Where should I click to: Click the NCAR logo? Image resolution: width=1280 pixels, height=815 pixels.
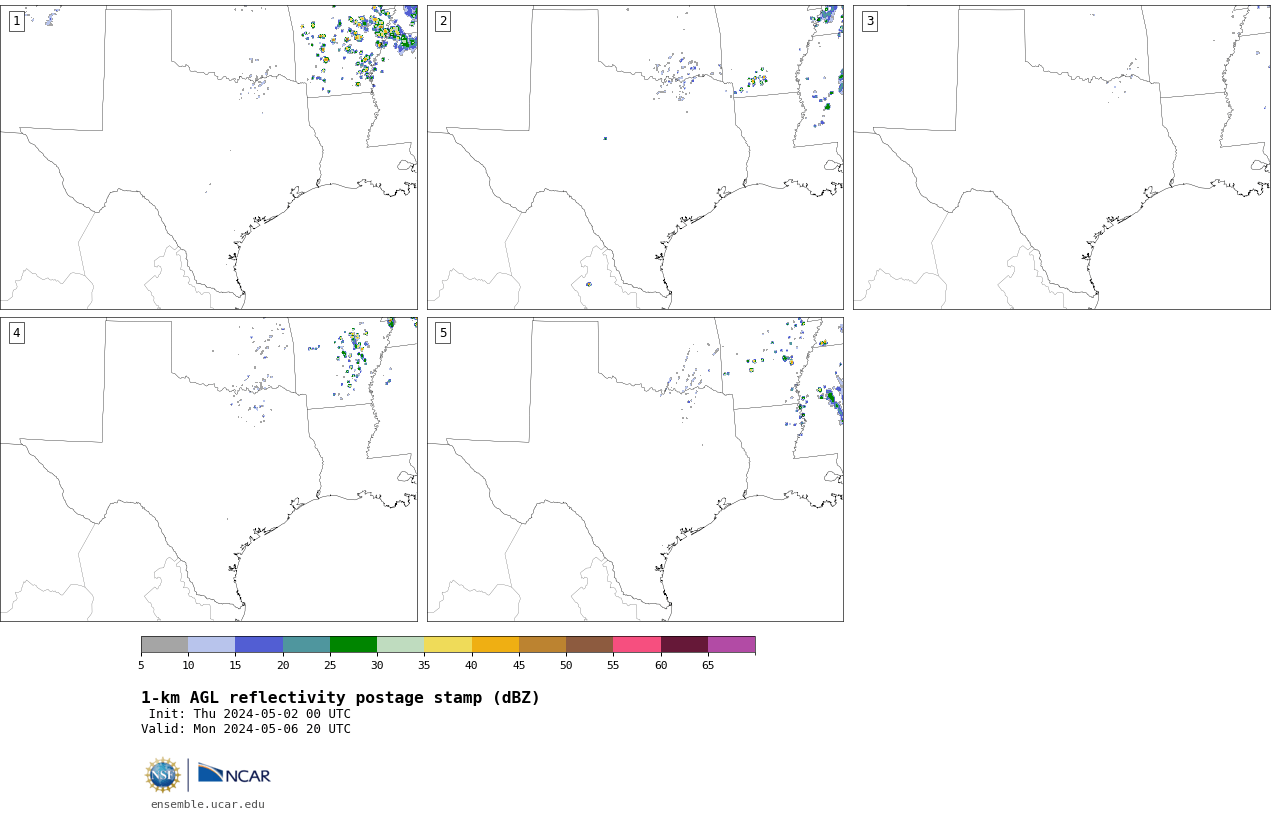coord(234,774)
